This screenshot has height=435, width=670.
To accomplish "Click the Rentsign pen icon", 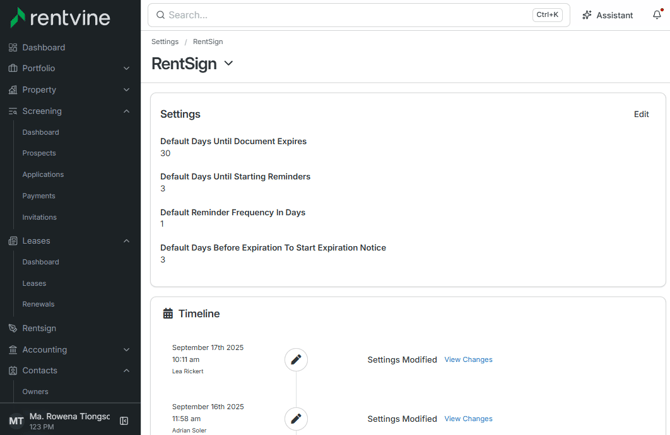I will click(13, 328).
